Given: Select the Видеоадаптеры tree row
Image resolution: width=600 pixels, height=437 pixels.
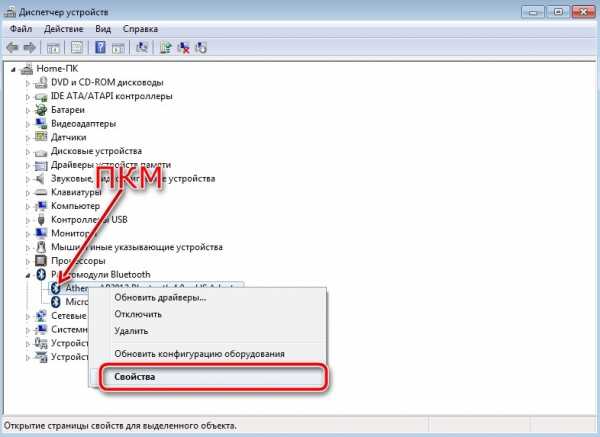Looking at the screenshot, I should click(x=83, y=124).
